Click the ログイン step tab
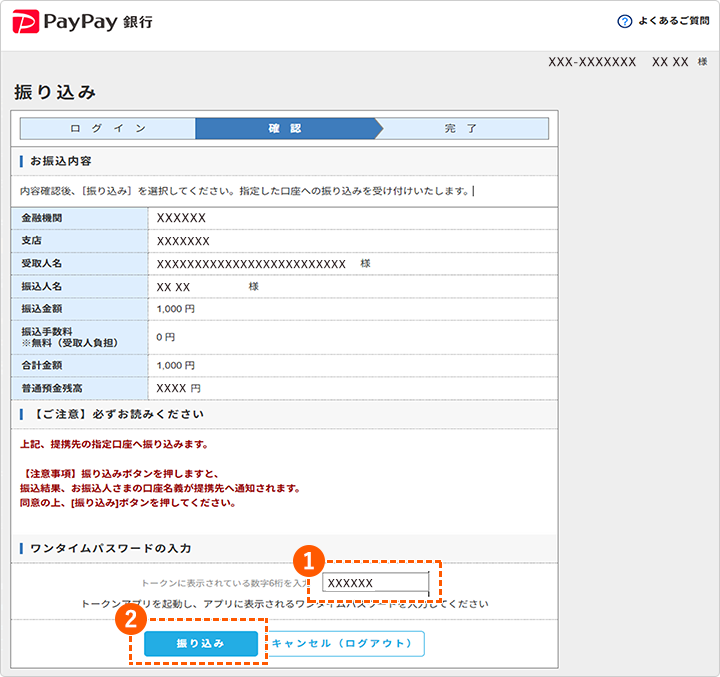 108,129
